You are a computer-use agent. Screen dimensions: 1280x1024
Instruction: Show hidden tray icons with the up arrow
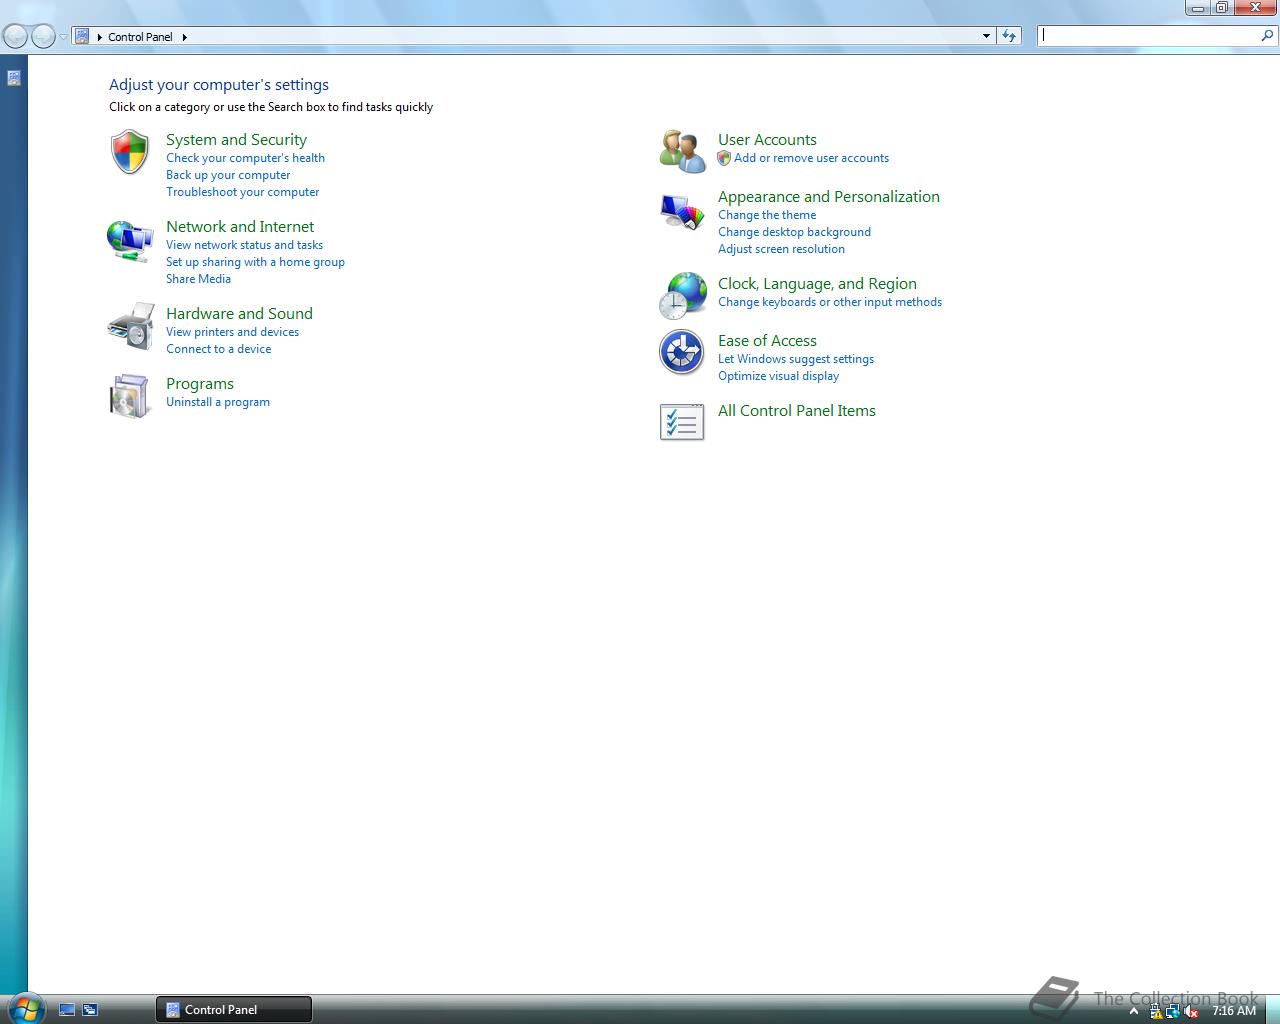coord(1134,1011)
